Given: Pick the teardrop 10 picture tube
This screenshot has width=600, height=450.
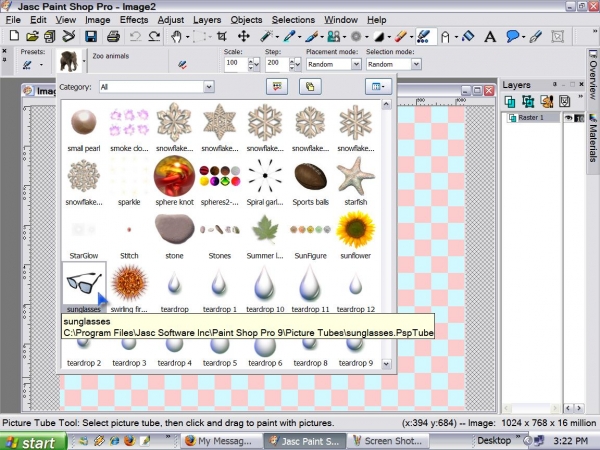Looking at the screenshot, I should [265, 288].
